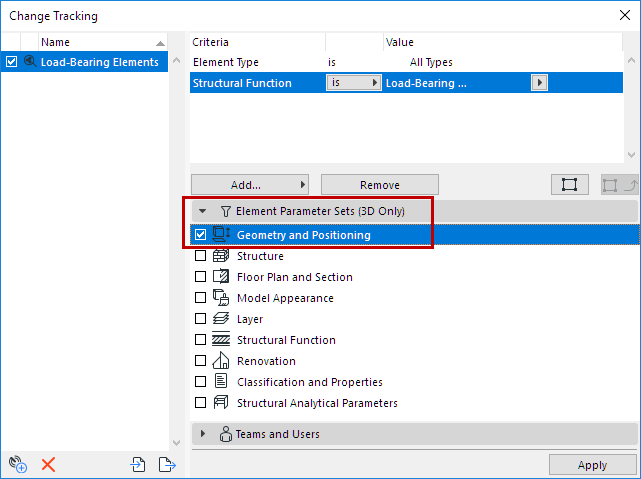The height and width of the screenshot is (479, 641).
Task: Click the selection rectangle icon button
Action: coord(569,184)
